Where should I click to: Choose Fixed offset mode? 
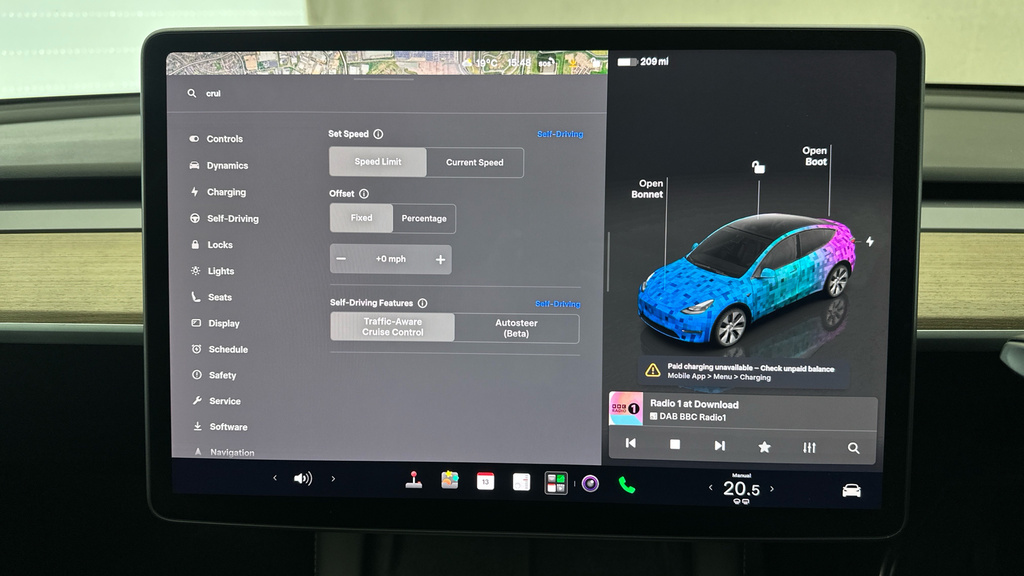[361, 218]
